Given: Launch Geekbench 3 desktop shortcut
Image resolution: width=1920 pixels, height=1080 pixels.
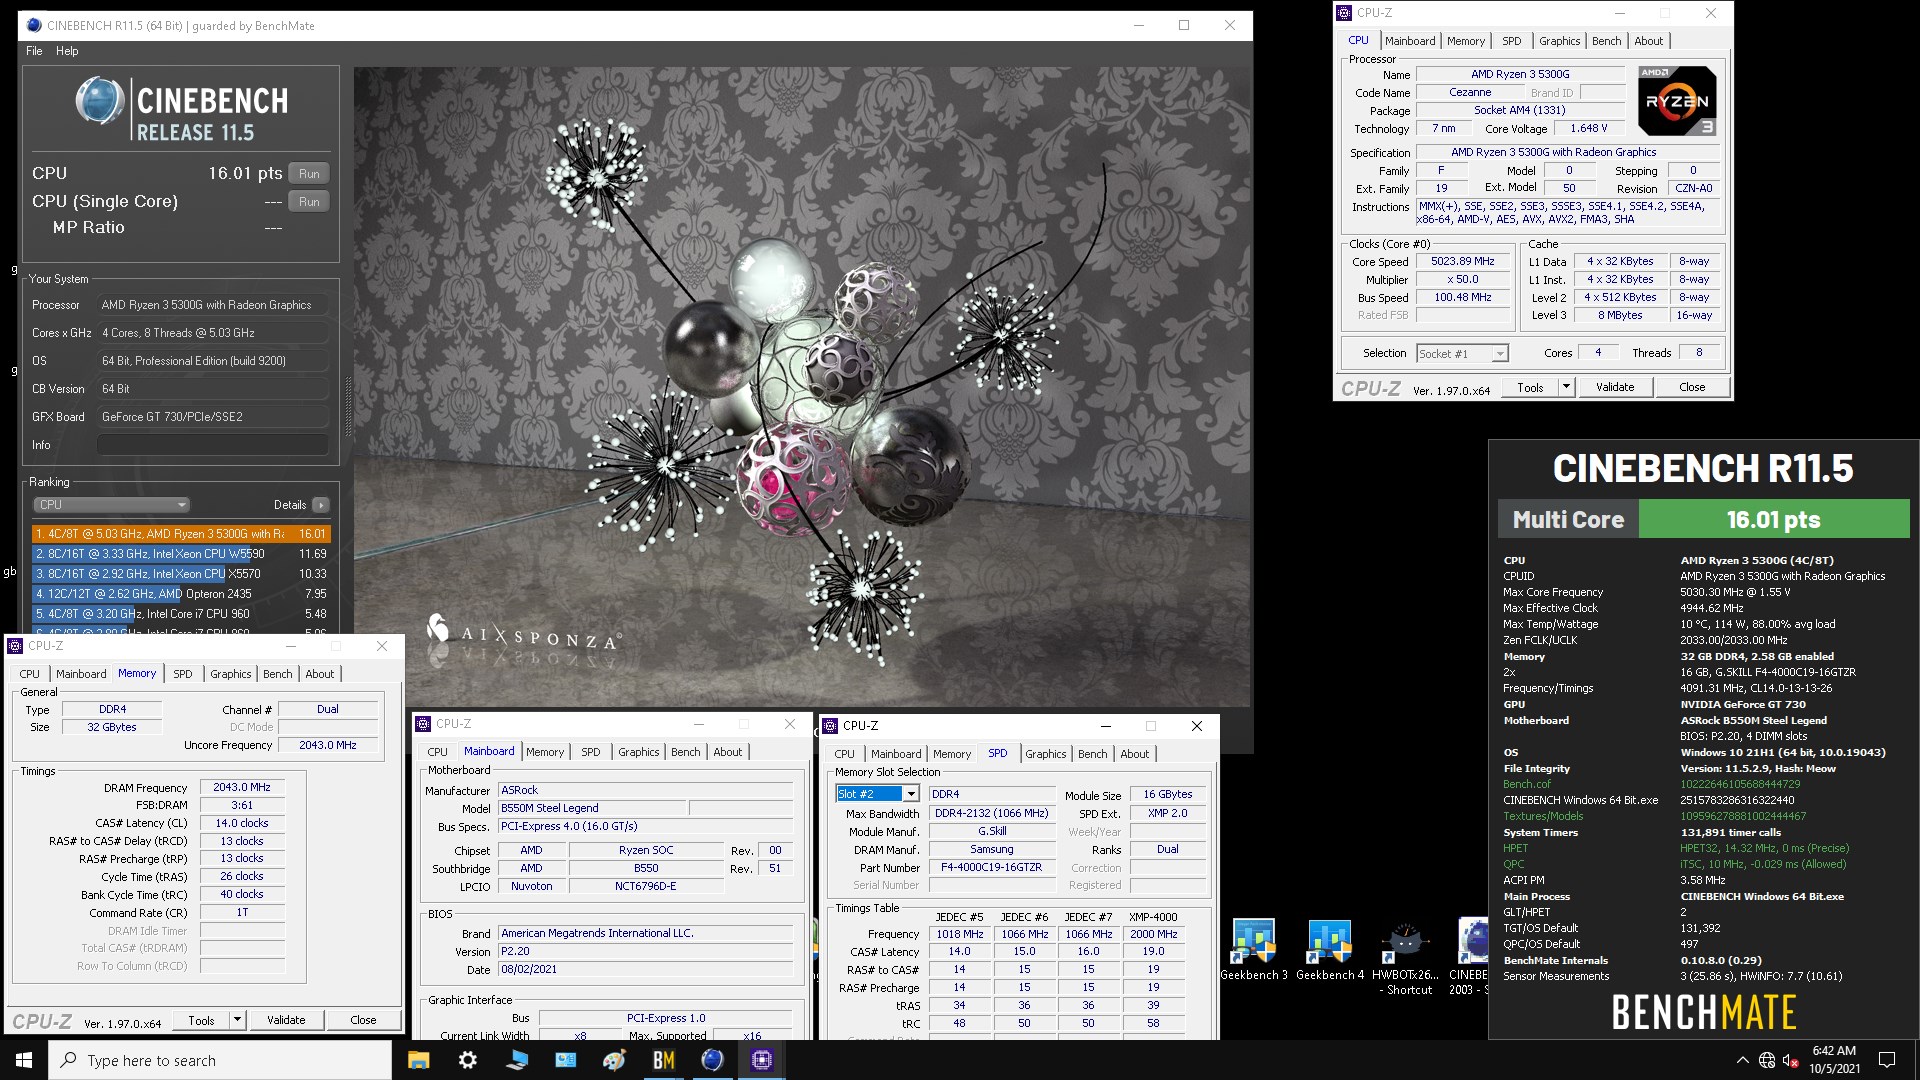Looking at the screenshot, I should click(1254, 949).
